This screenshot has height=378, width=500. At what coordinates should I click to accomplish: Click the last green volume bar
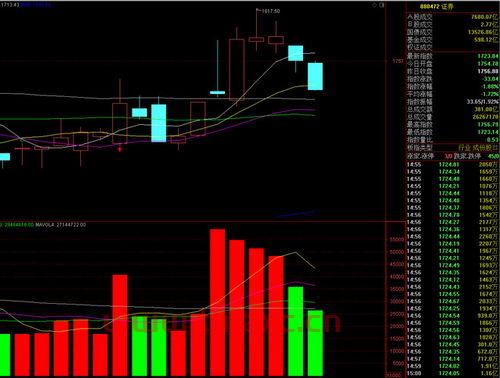click(315, 343)
